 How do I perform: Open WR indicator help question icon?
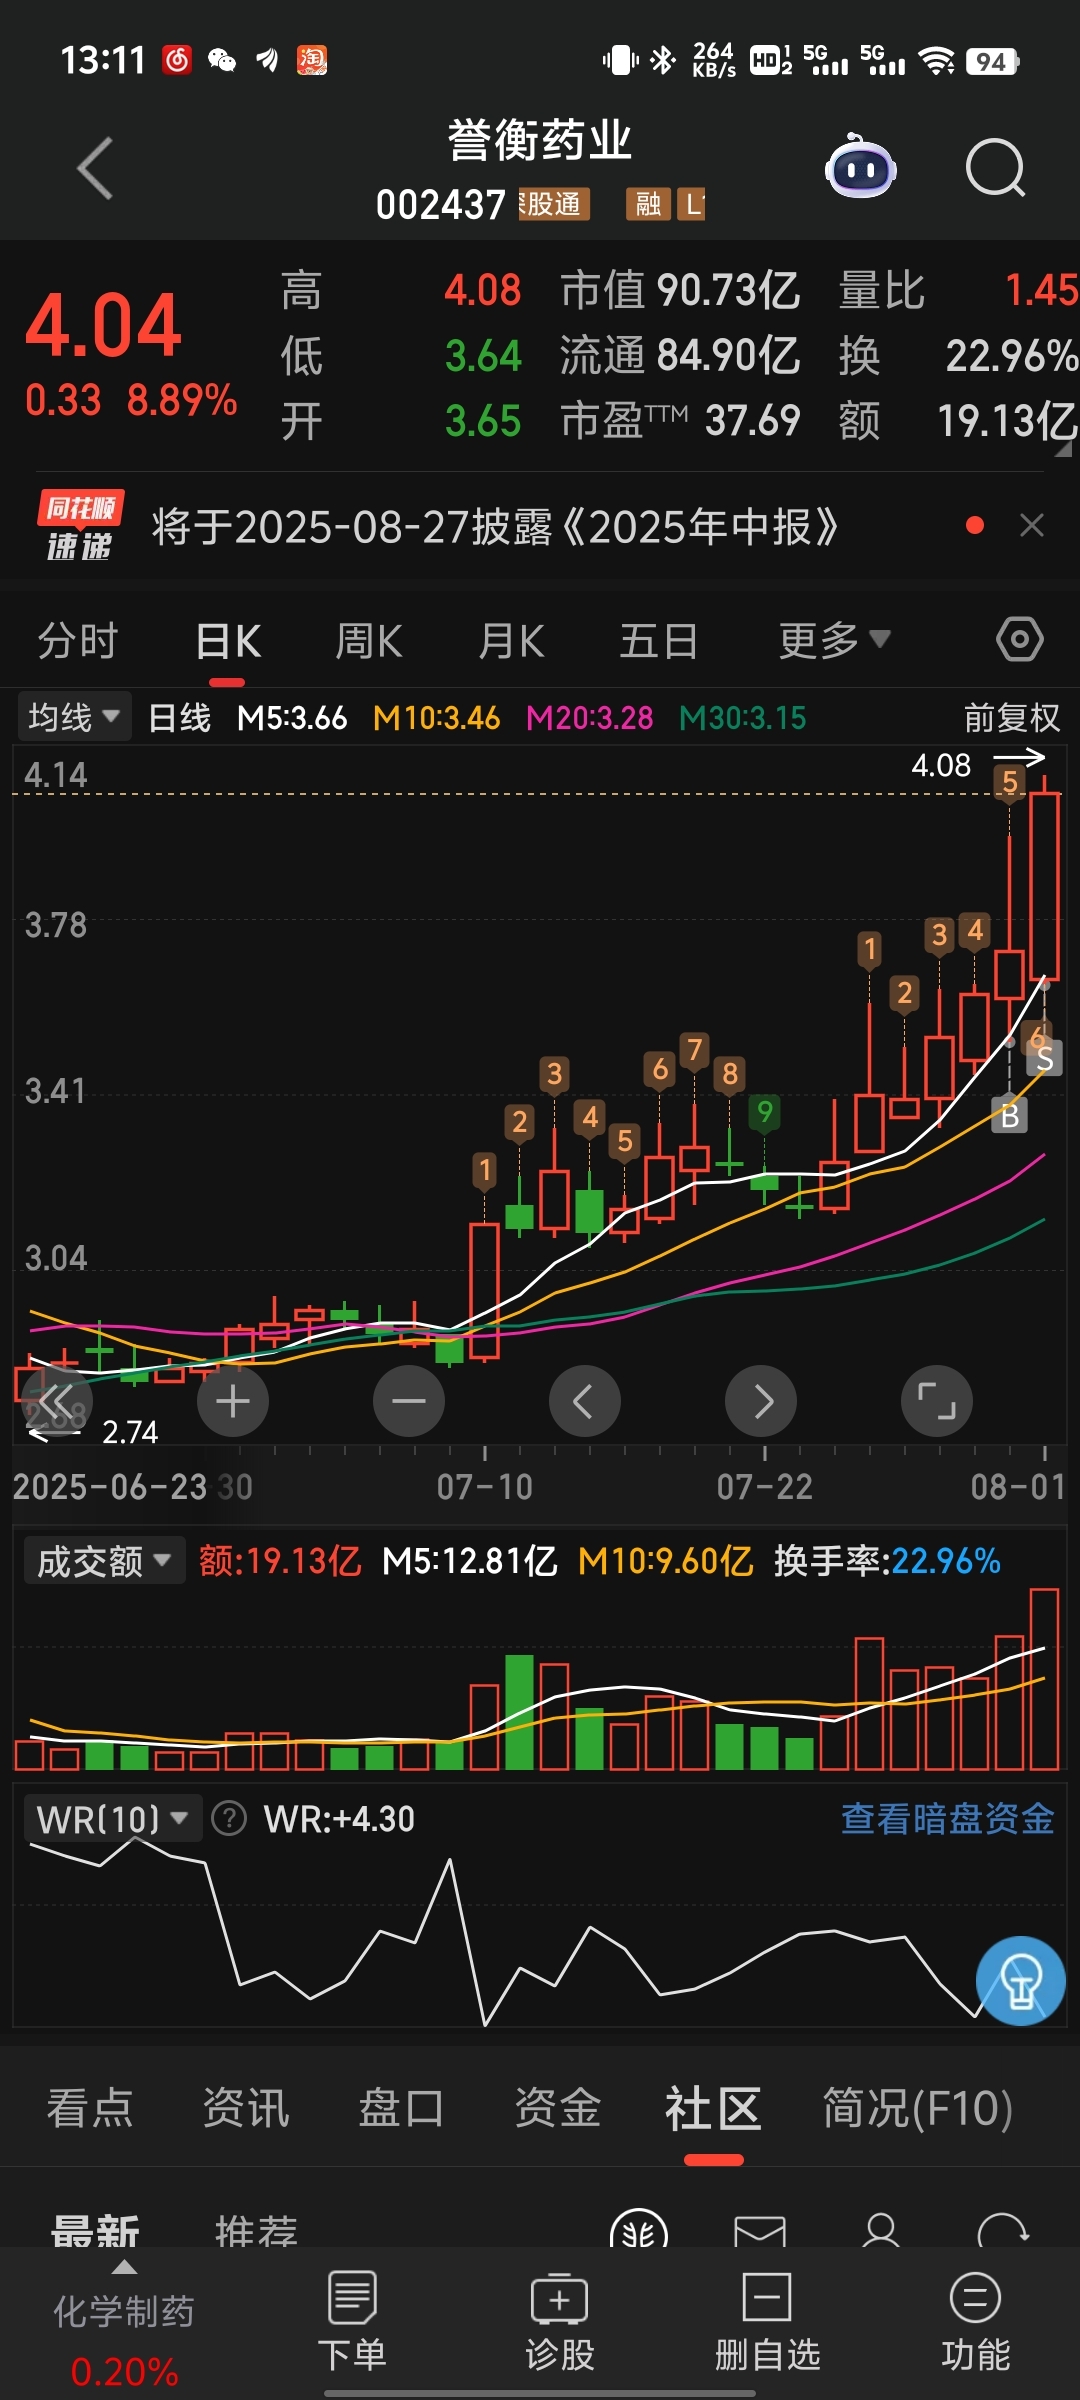[229, 1819]
